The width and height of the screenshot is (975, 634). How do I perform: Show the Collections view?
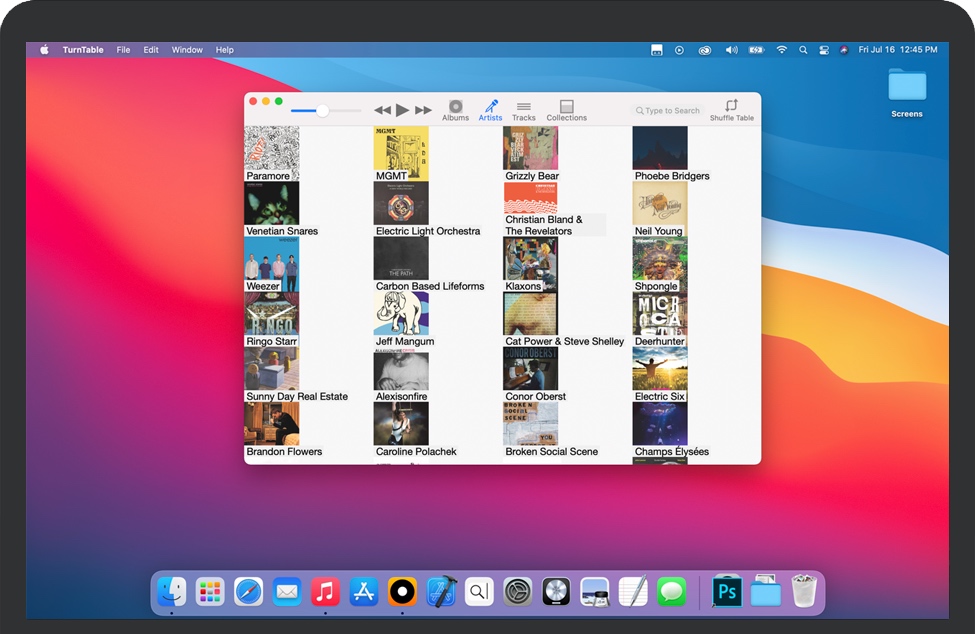566,110
